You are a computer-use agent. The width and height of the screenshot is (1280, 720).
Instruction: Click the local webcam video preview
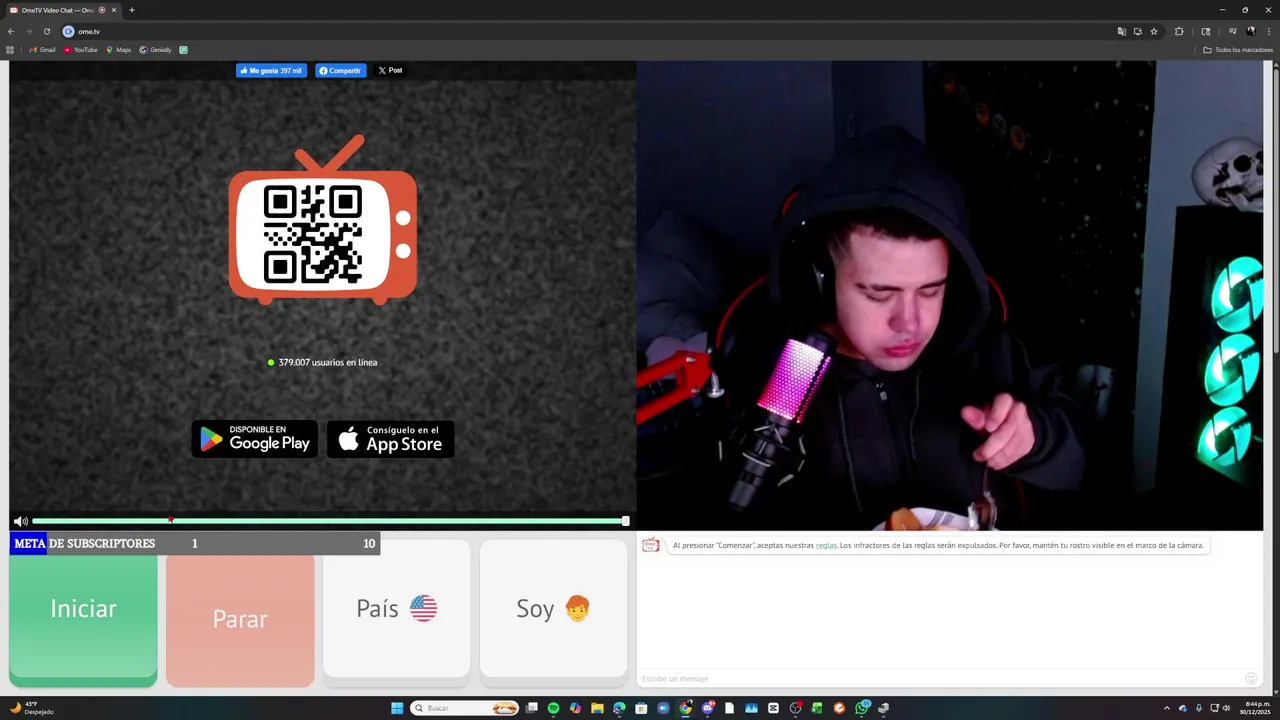click(x=950, y=296)
